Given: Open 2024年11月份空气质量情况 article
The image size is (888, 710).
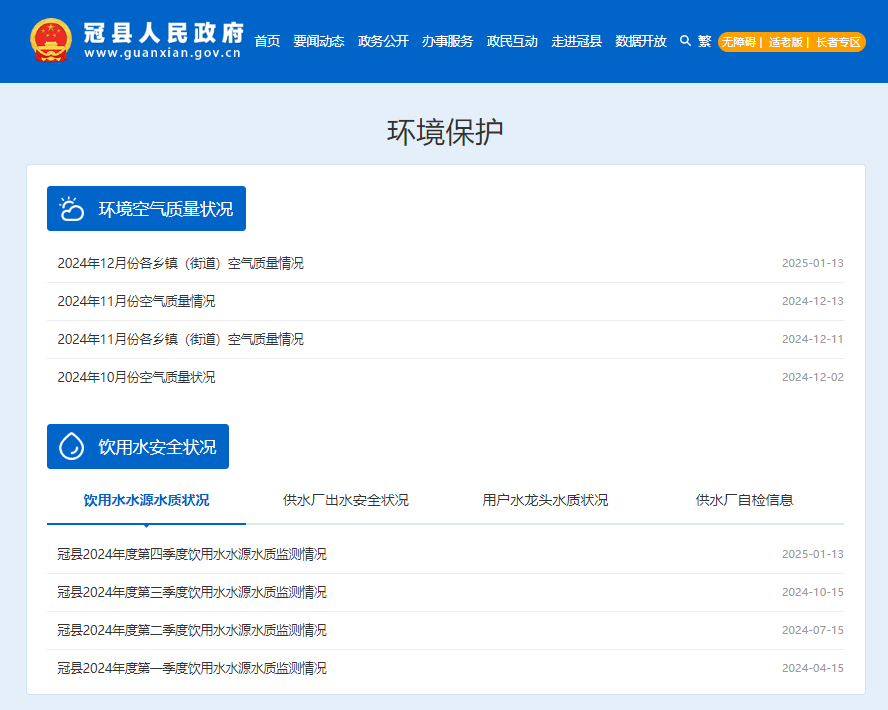Looking at the screenshot, I should click(136, 301).
